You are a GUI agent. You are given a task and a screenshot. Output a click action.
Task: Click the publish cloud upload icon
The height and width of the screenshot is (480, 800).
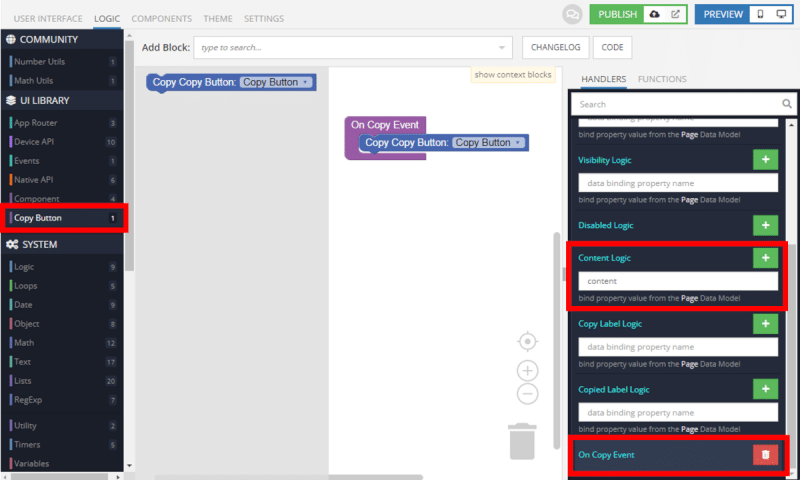tap(654, 14)
